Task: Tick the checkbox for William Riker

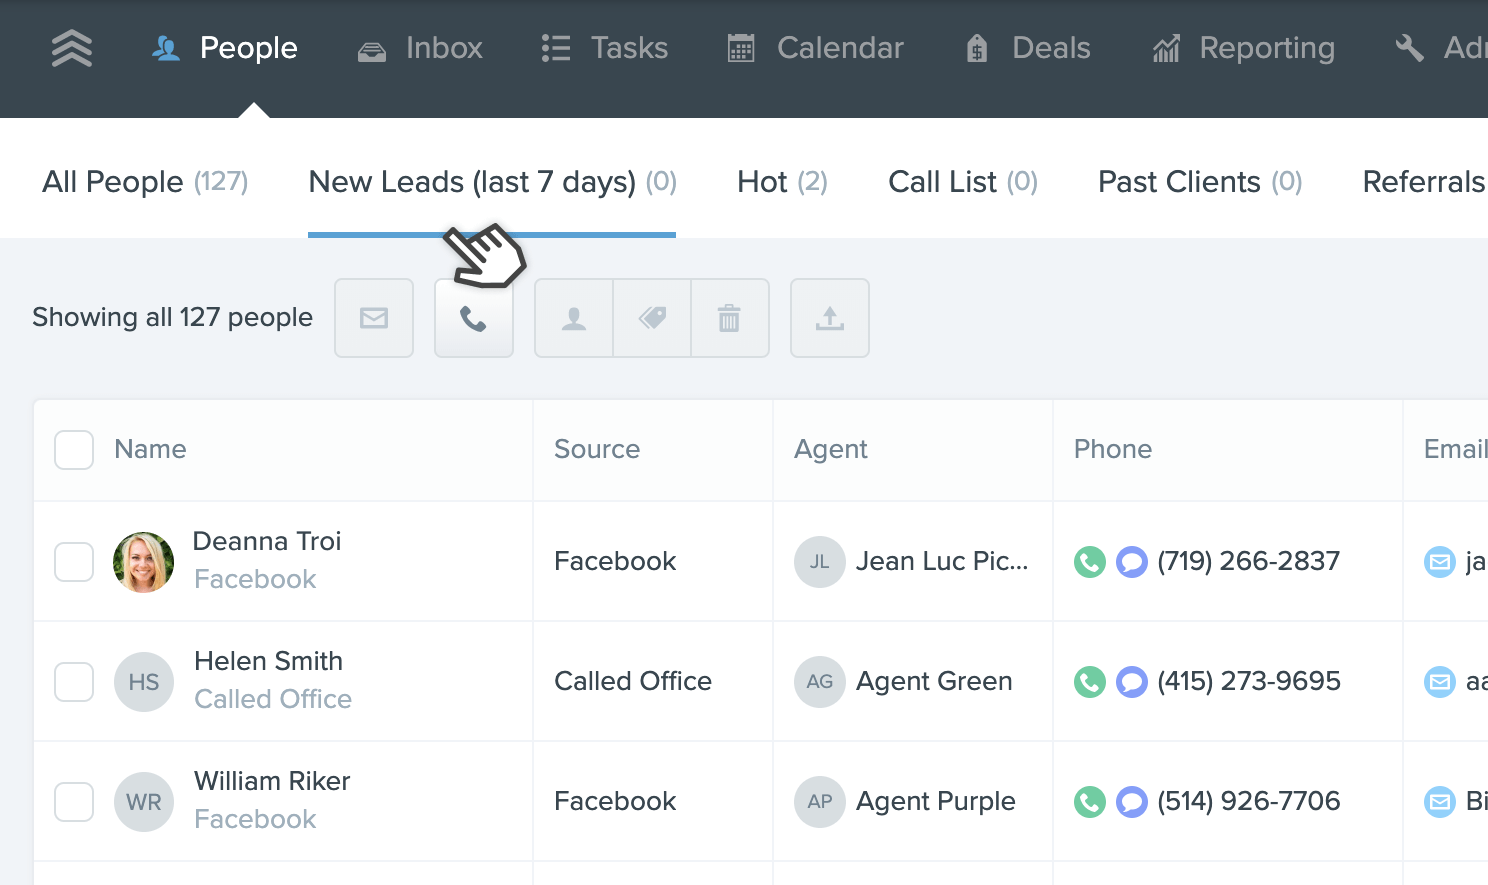Action: coord(74,802)
